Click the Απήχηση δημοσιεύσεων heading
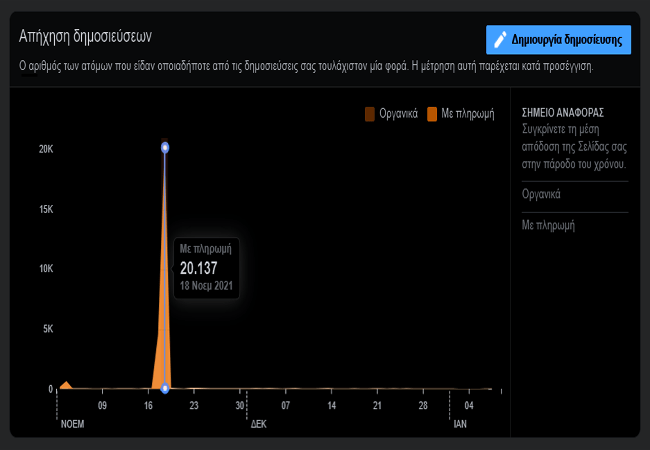This screenshot has height=450, width=650. pyautogui.click(x=85, y=36)
